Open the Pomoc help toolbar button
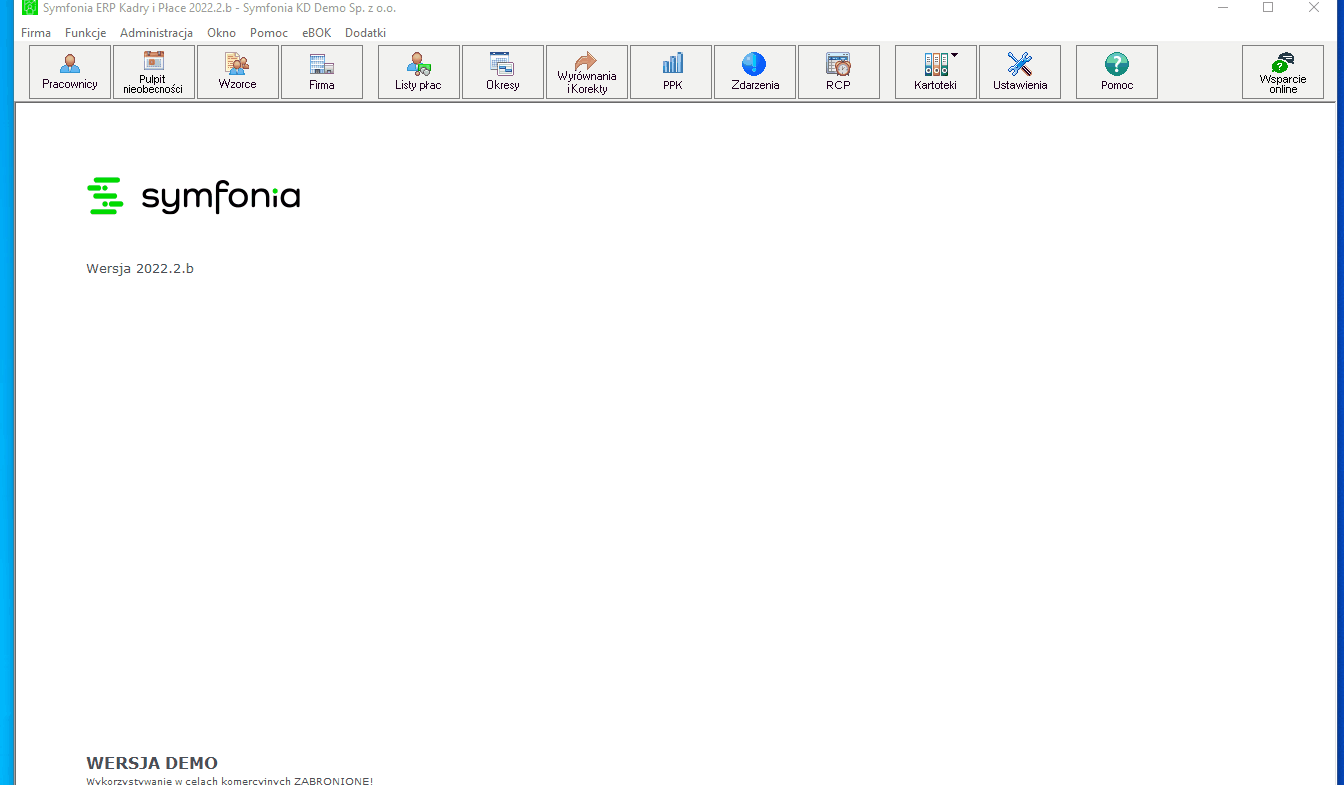 coord(1117,72)
